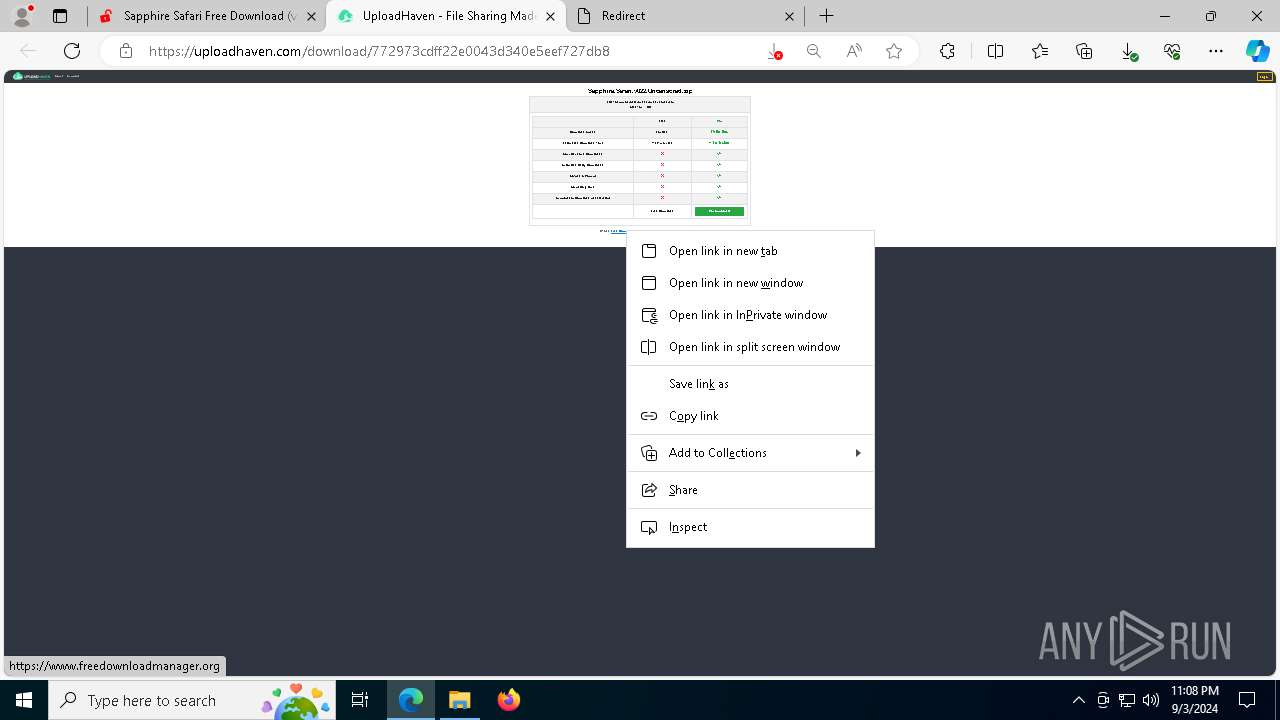Open the zoom magnifier in the address bar

coord(814,51)
